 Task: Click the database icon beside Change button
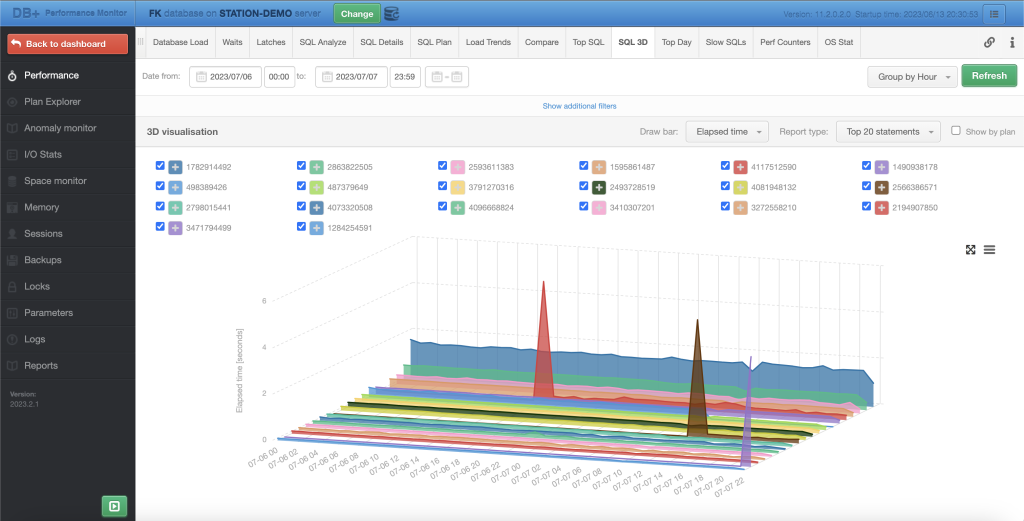tap(392, 13)
